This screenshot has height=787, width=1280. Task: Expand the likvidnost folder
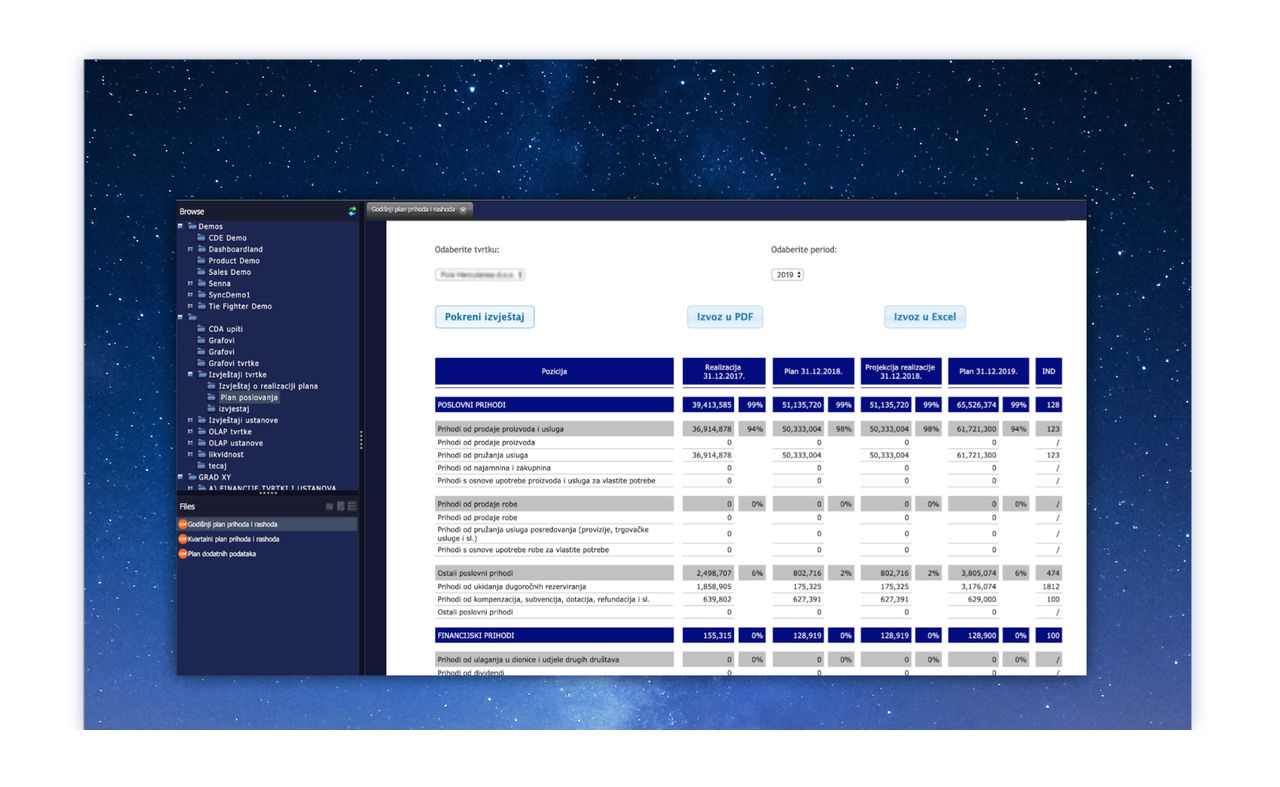(190, 454)
